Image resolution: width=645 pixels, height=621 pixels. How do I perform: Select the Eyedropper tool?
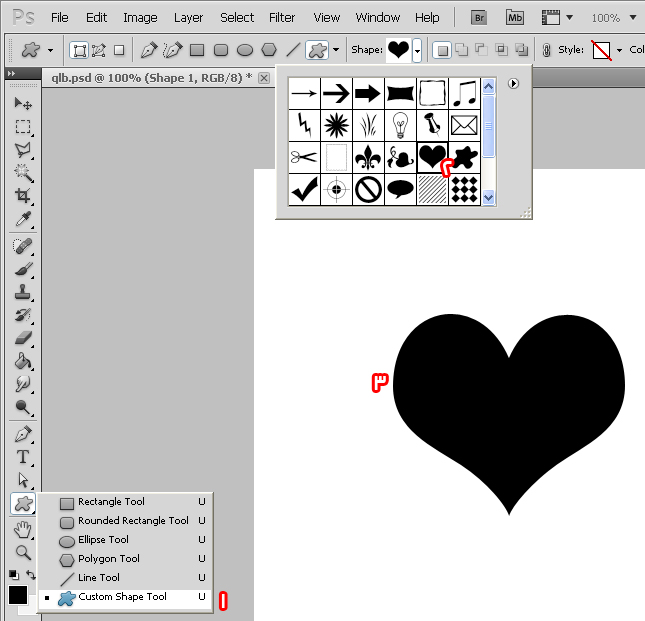click(x=22, y=220)
